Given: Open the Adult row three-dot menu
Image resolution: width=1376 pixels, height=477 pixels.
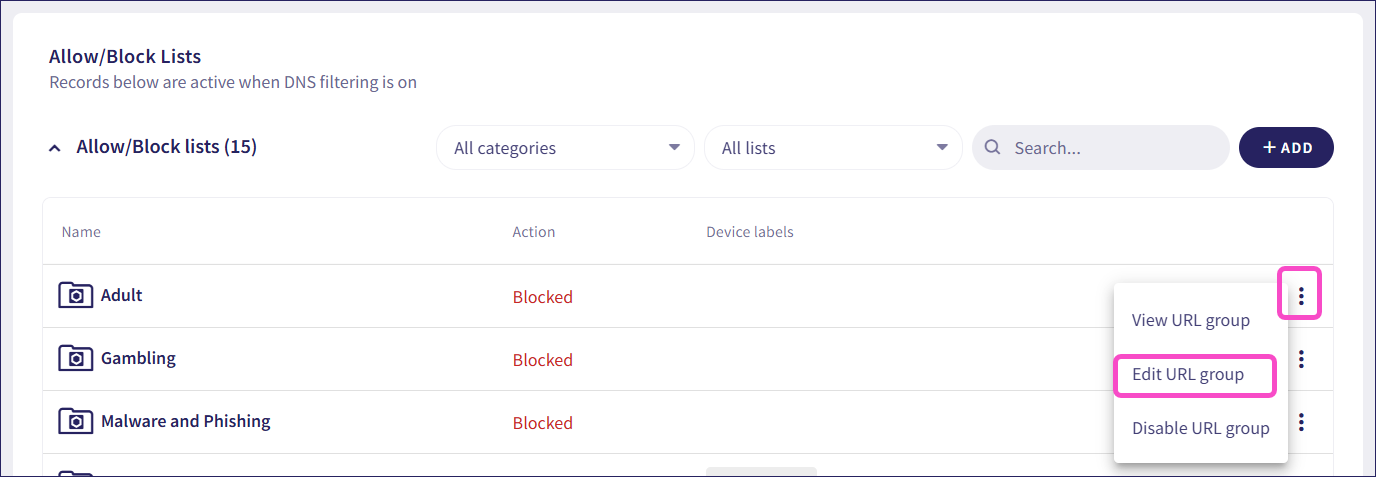Looking at the screenshot, I should click(x=1300, y=296).
